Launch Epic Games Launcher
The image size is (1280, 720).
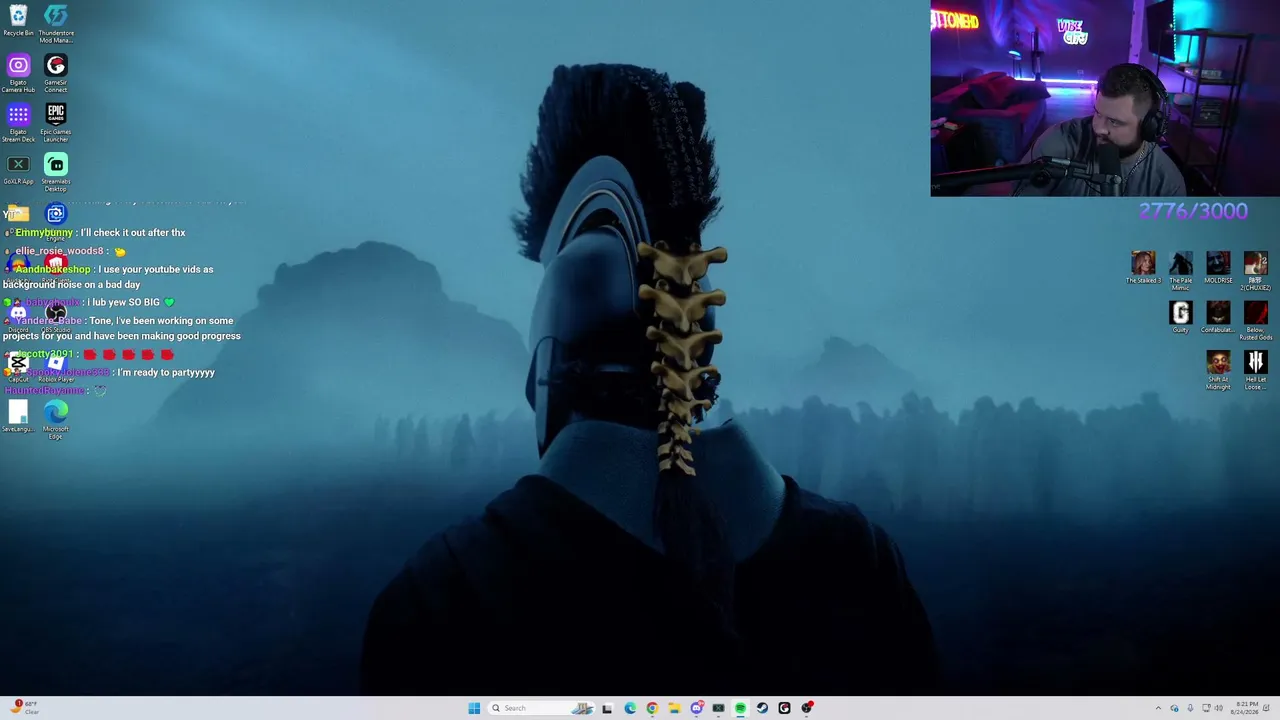[x=56, y=123]
